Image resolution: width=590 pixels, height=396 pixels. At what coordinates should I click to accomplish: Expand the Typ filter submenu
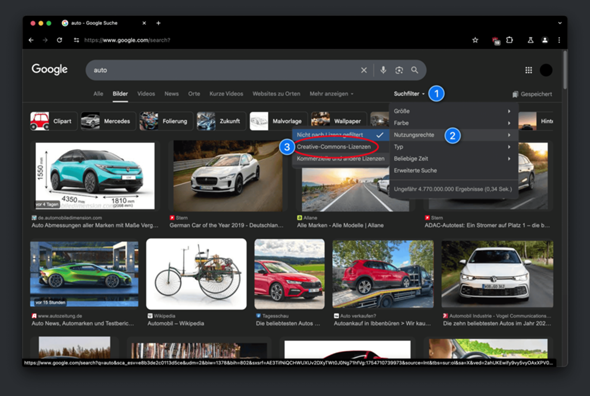click(453, 147)
